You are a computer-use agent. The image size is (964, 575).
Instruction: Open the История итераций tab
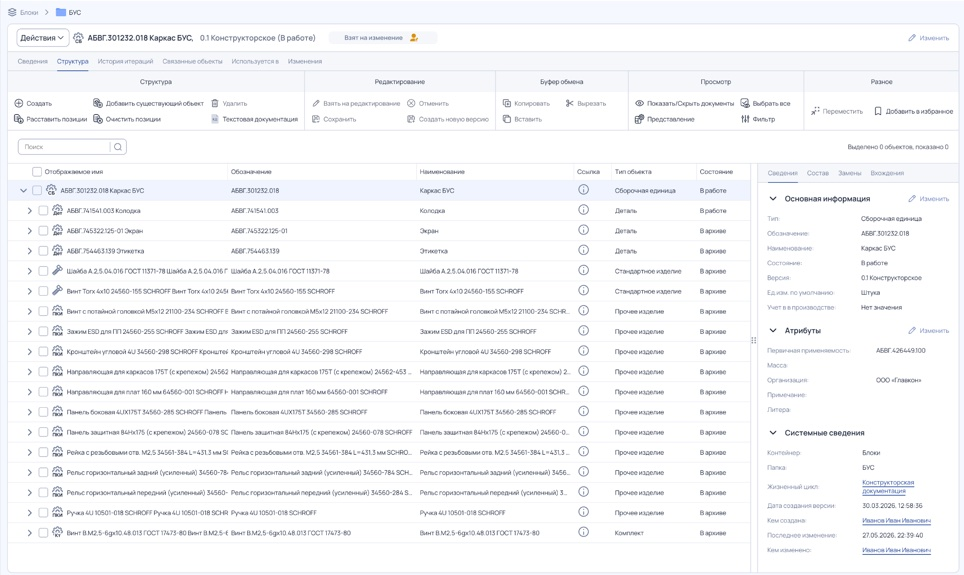(x=125, y=61)
